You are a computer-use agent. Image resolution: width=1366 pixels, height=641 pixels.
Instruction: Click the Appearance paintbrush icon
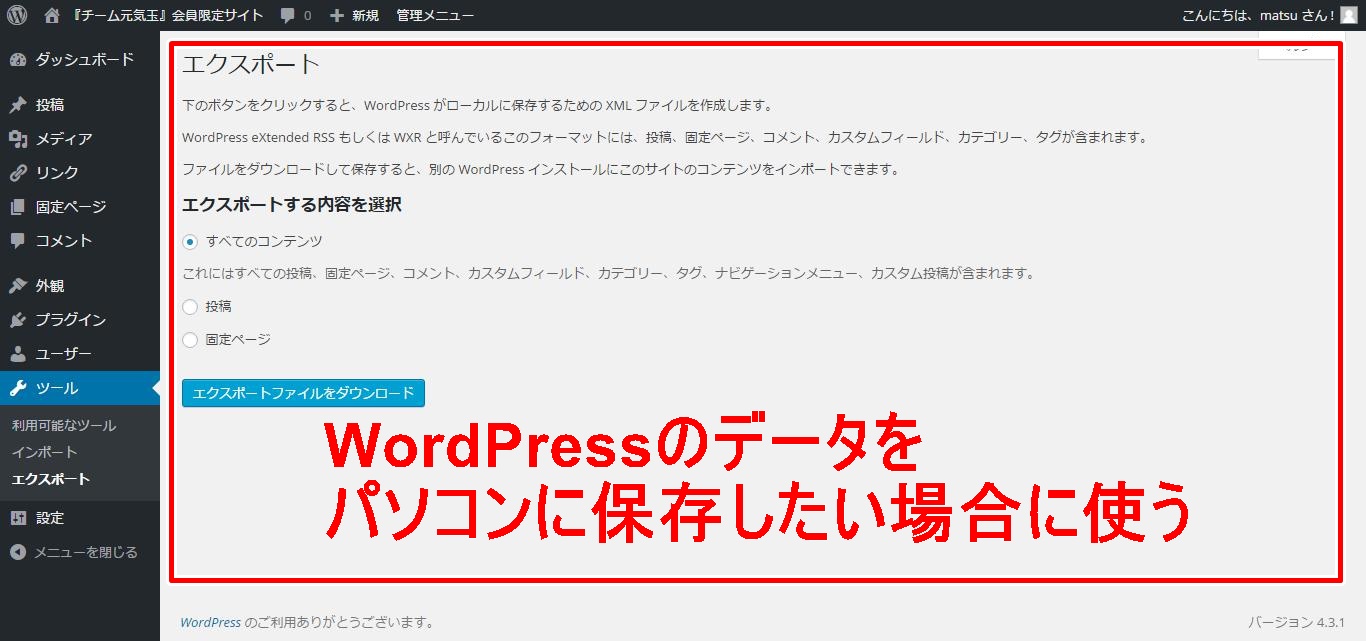(17, 286)
